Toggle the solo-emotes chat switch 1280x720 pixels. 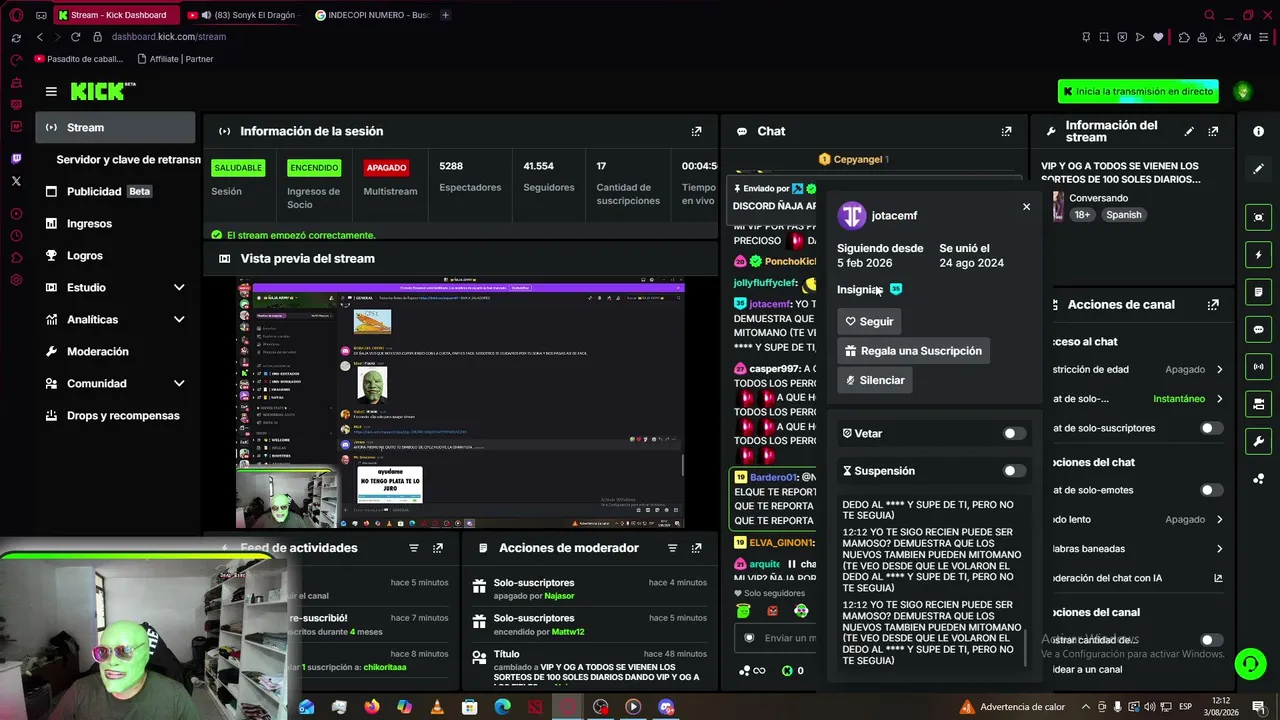tap(1211, 490)
